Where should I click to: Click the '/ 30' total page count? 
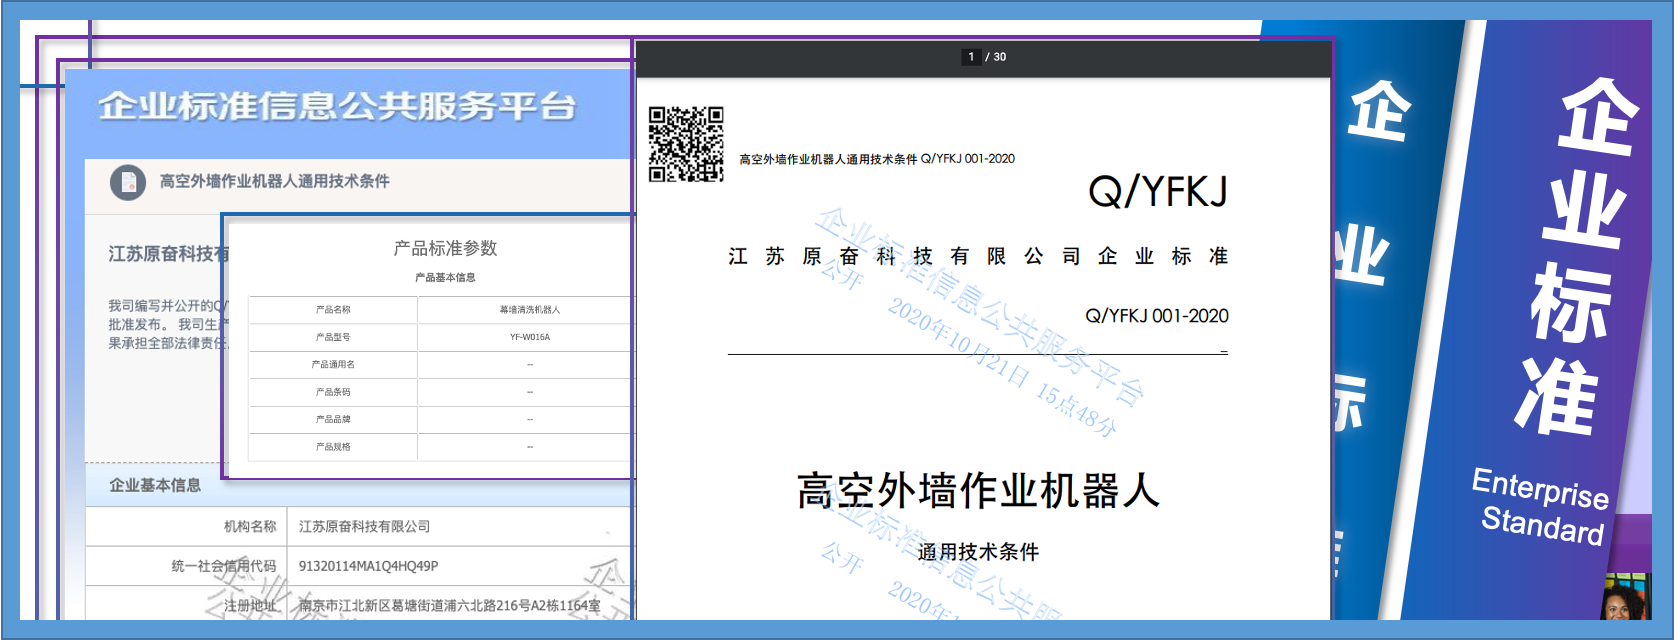[x=996, y=57]
